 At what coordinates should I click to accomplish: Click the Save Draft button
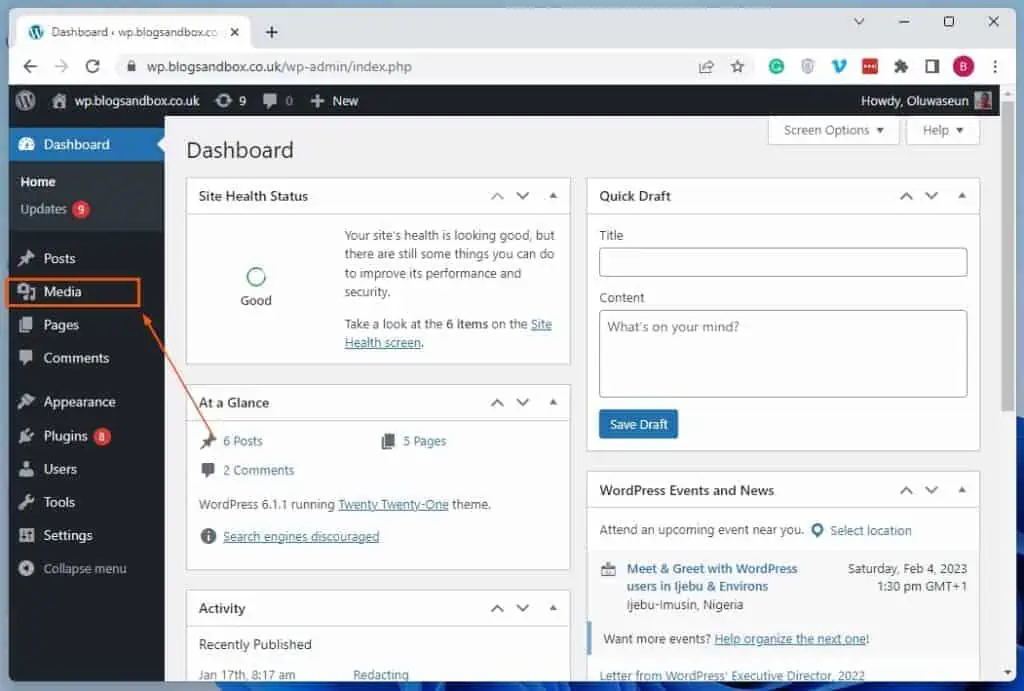[638, 424]
